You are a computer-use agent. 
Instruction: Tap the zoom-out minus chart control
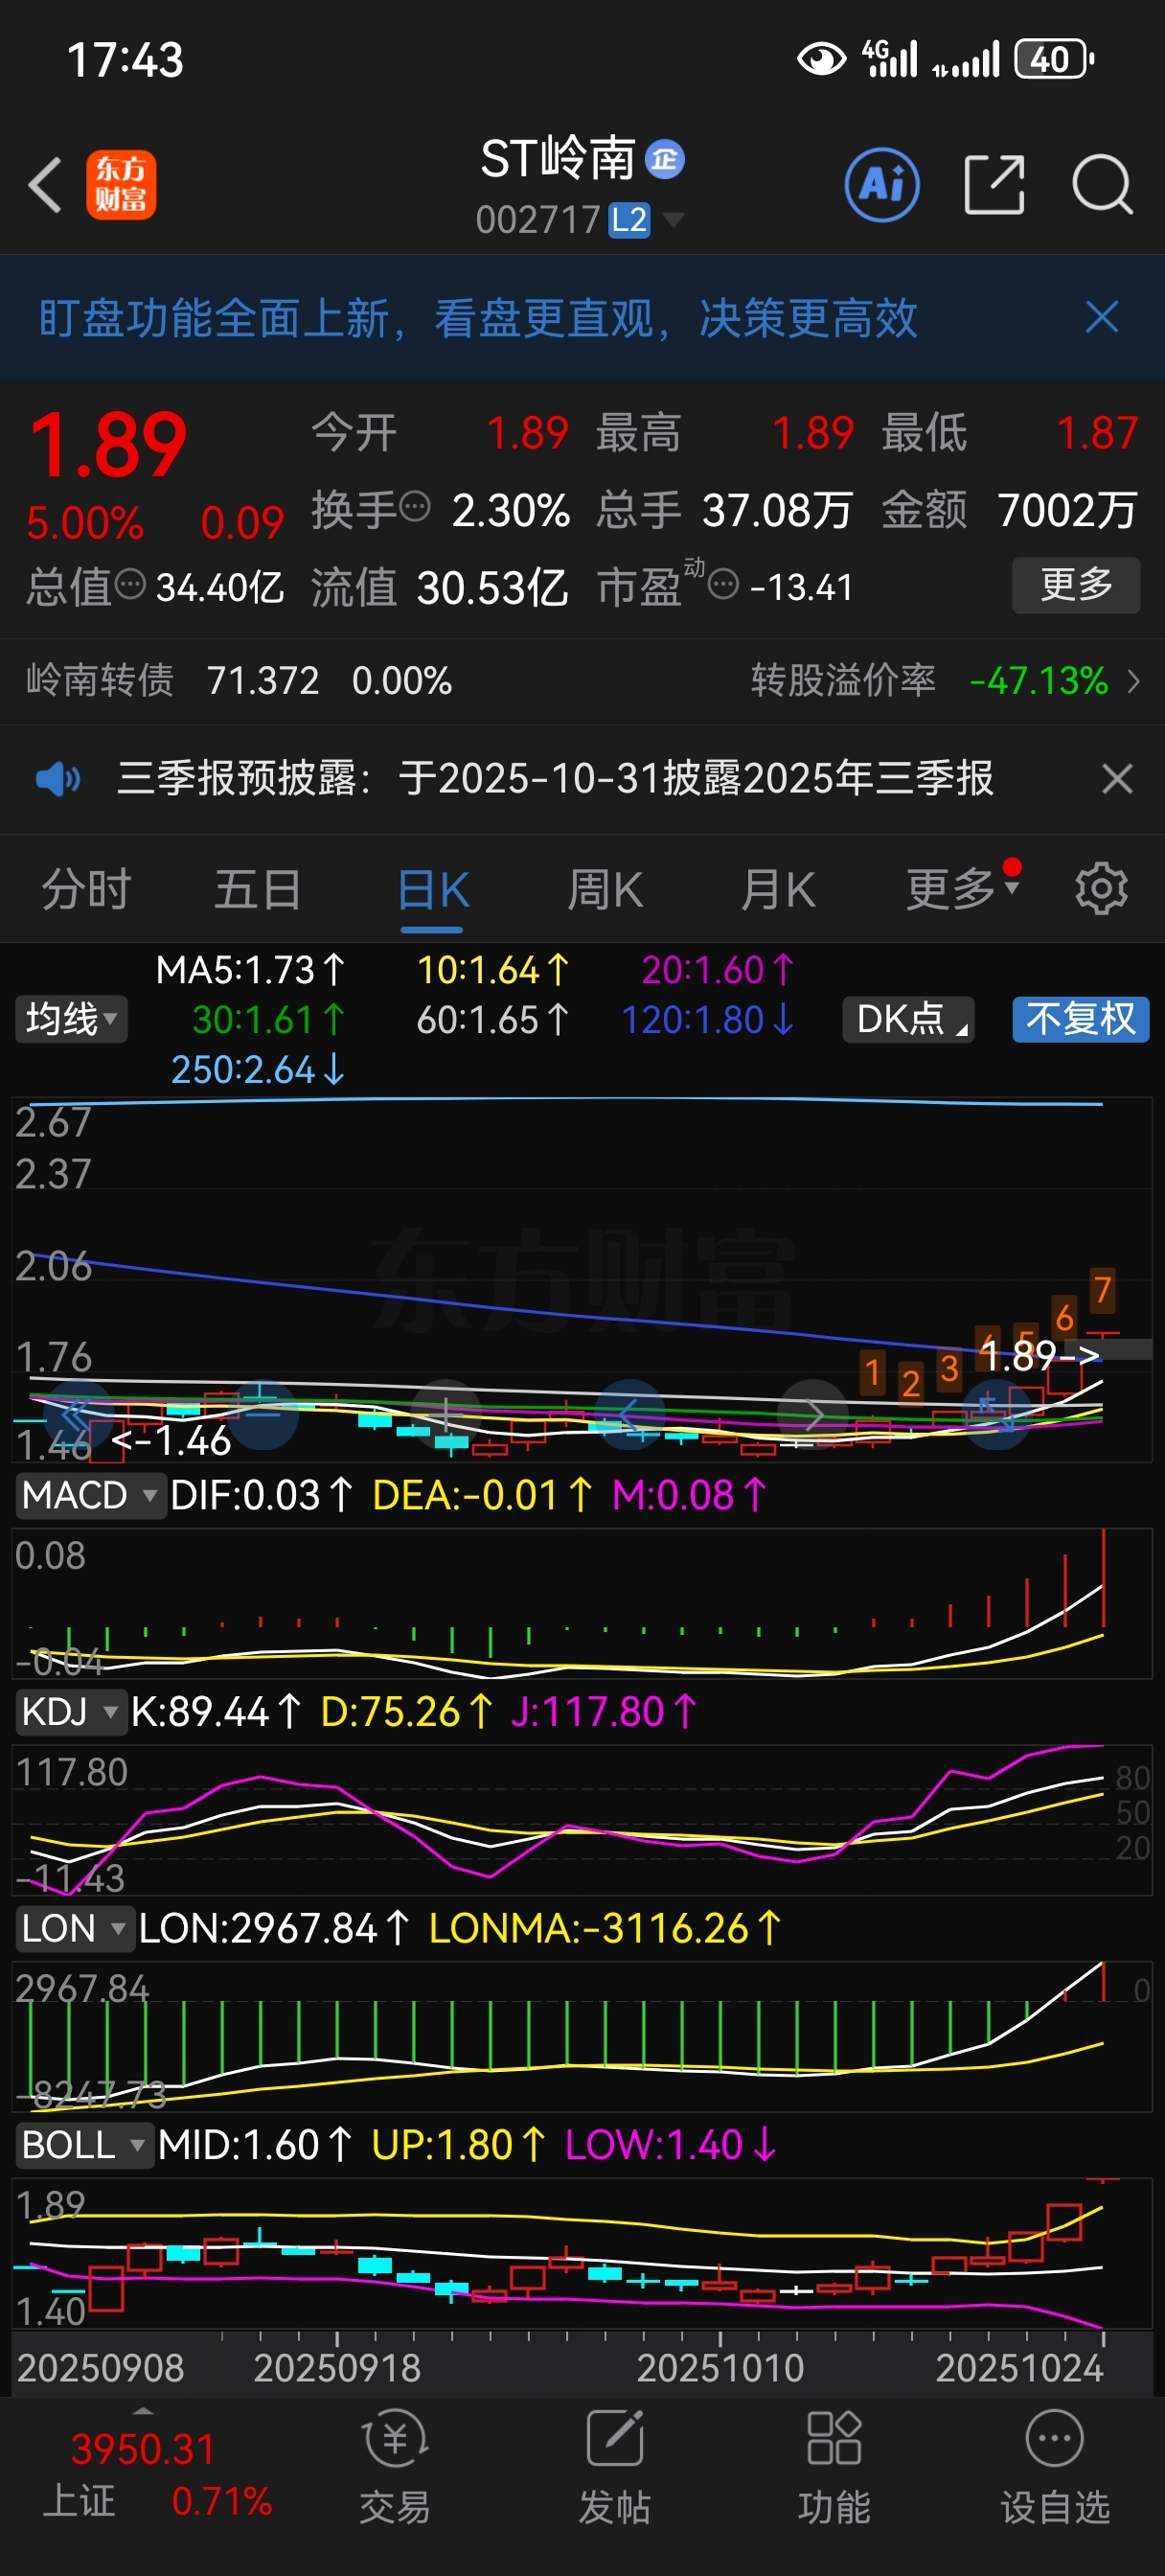pyautogui.click(x=262, y=1414)
